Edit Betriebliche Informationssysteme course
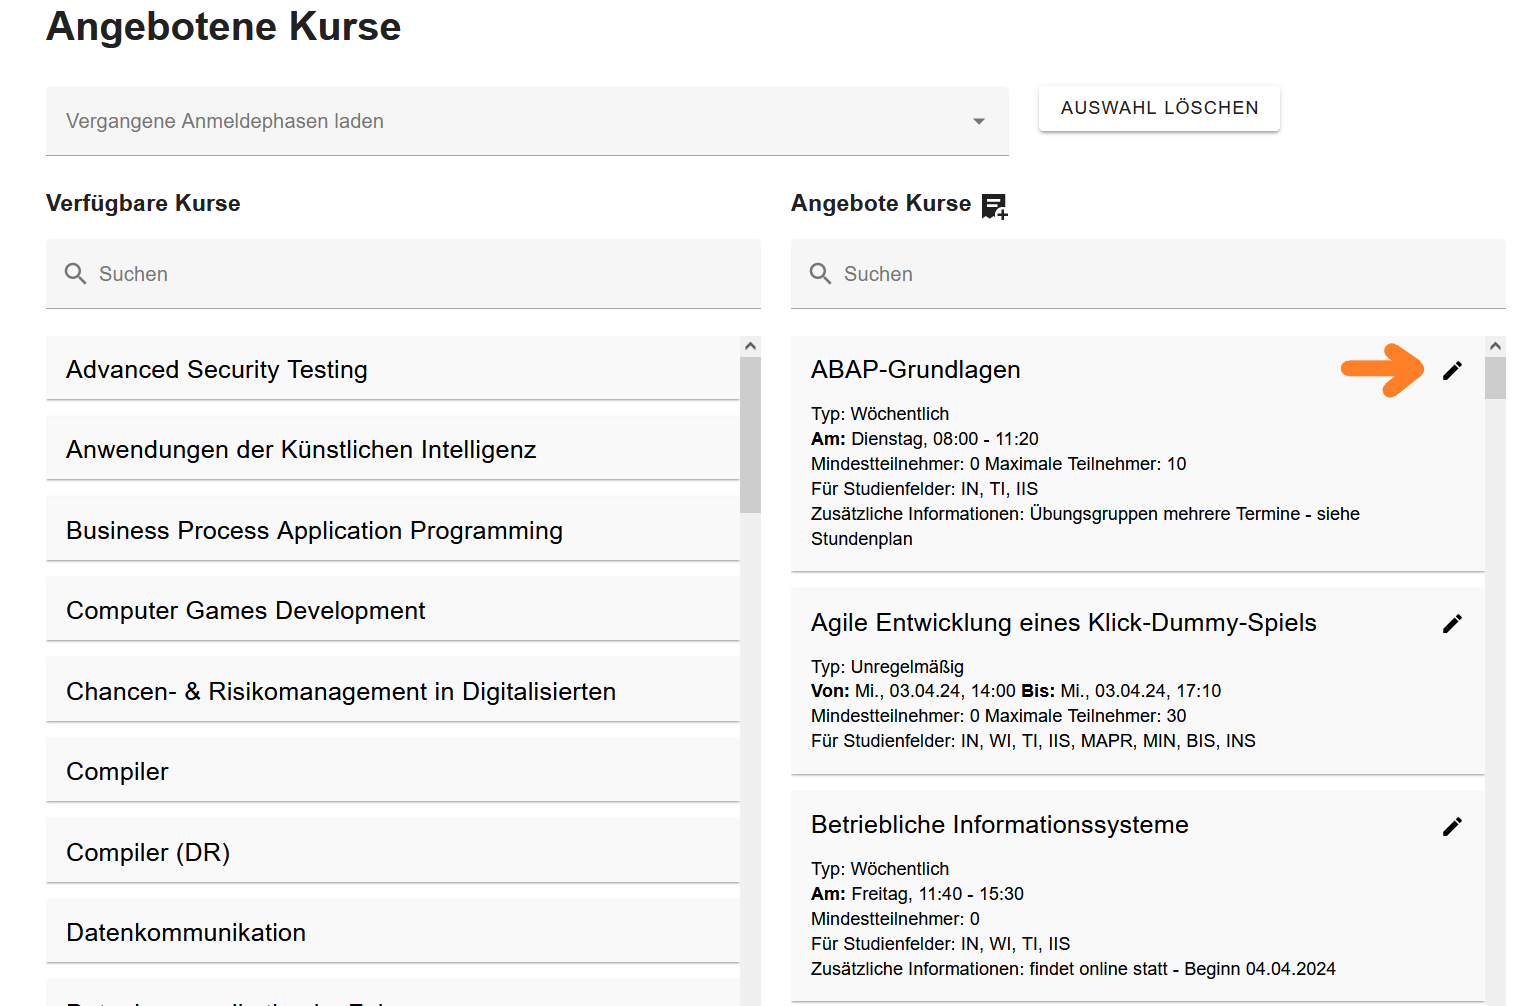 click(1453, 826)
